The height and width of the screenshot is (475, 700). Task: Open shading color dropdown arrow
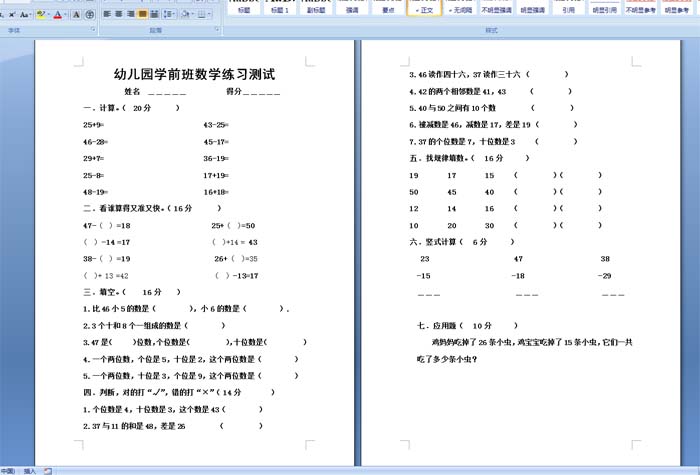click(192, 14)
